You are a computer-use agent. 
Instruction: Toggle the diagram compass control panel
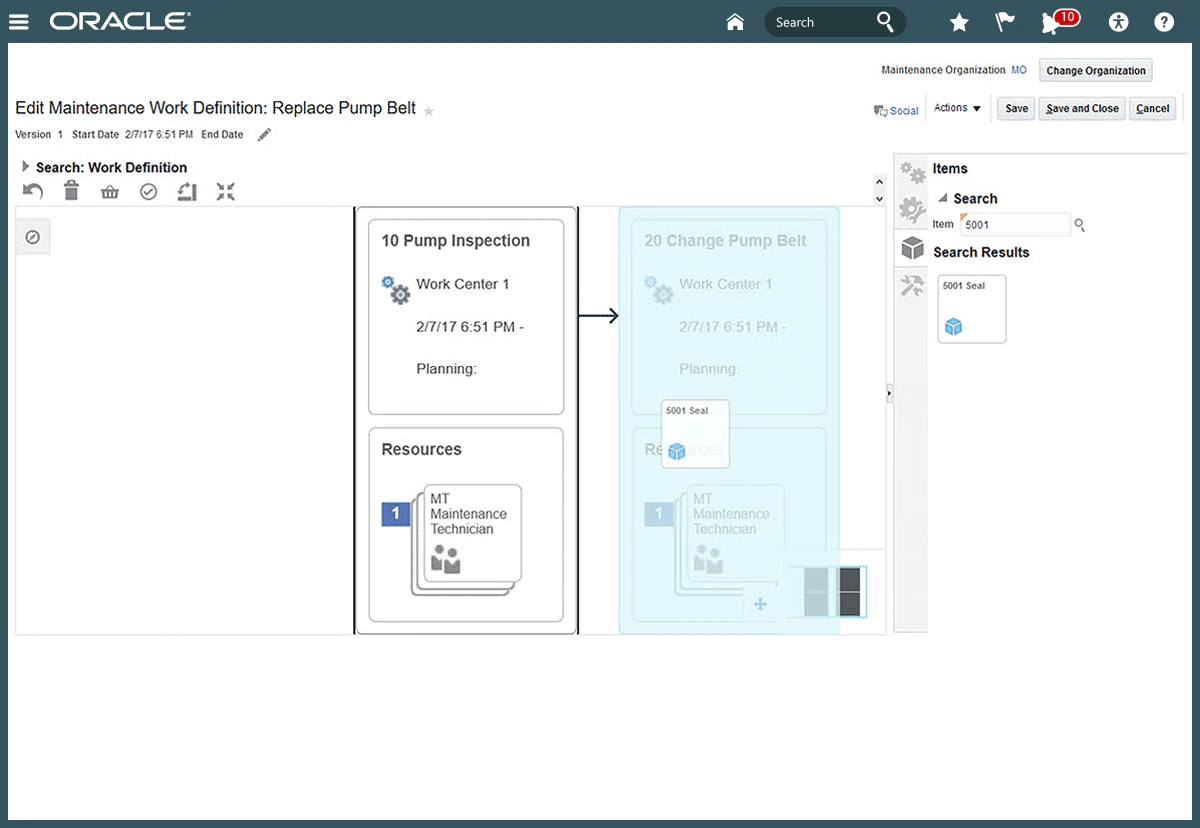(x=32, y=237)
